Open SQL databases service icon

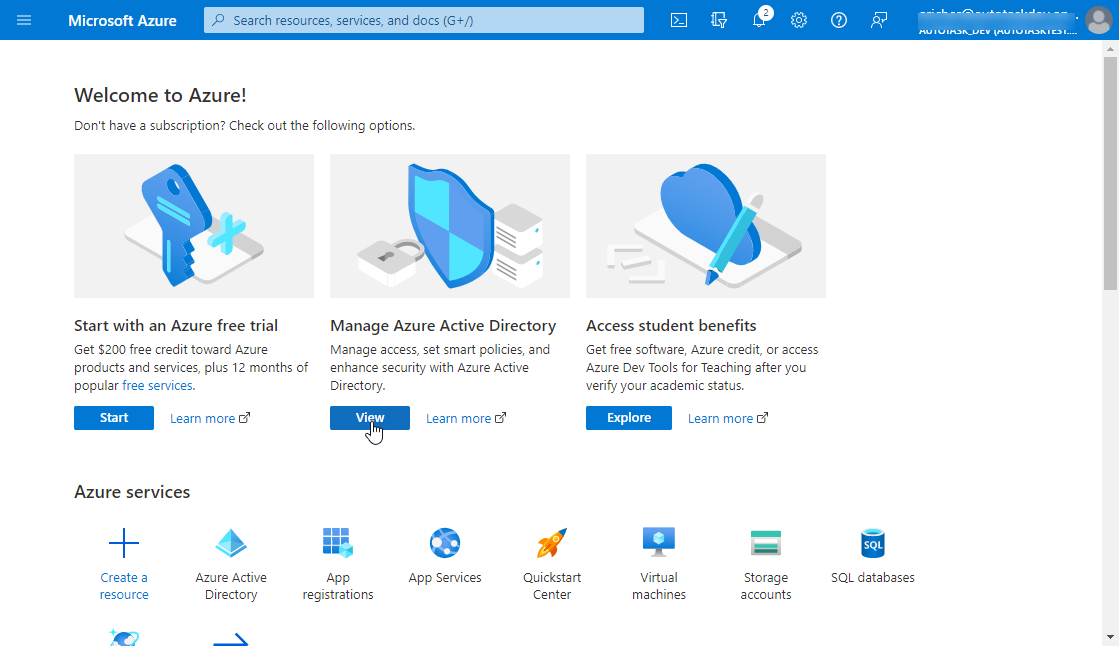point(873,543)
